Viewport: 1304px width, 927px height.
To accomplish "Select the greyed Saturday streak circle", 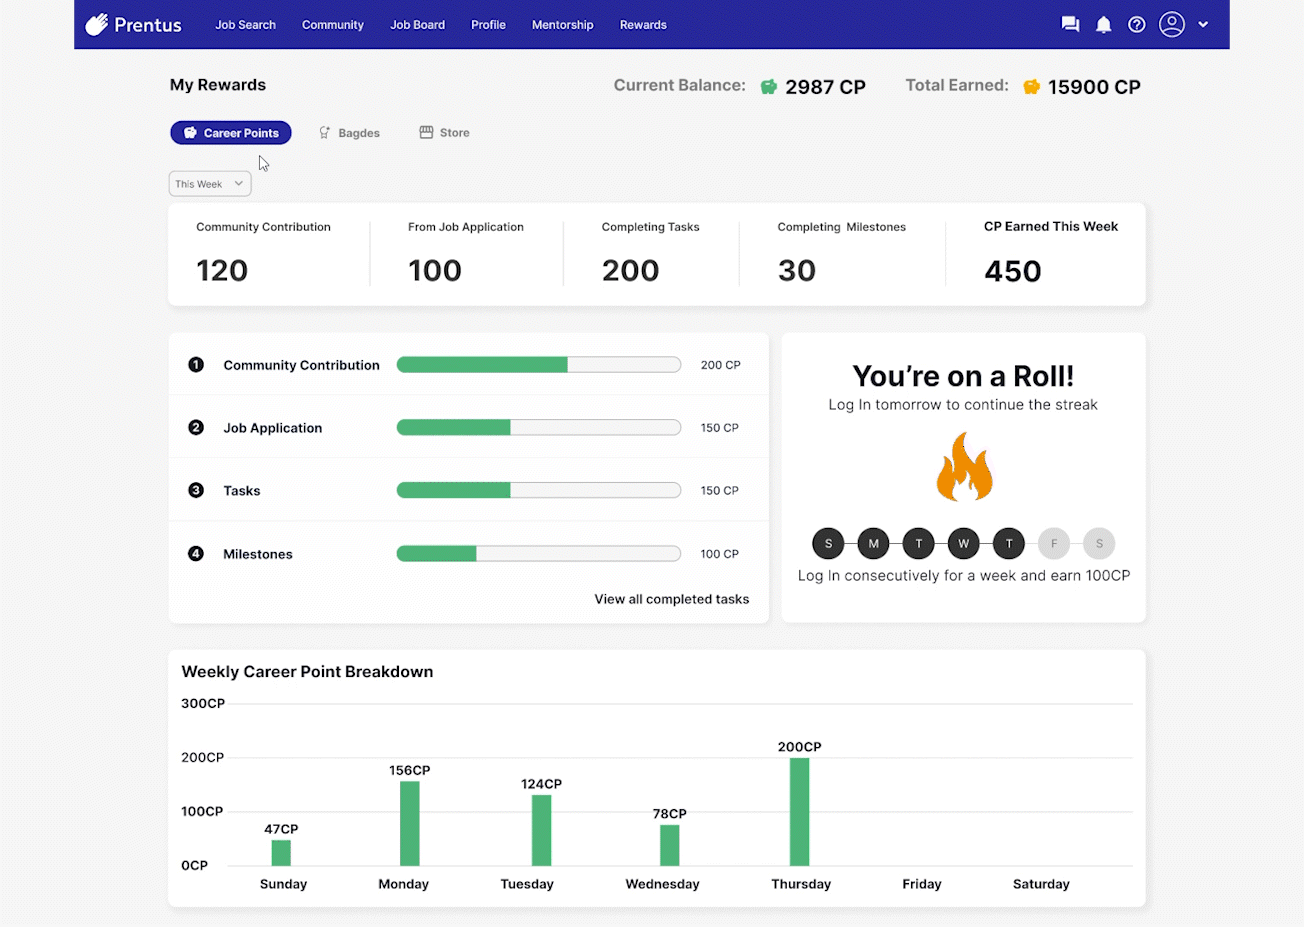I will (x=1099, y=544).
